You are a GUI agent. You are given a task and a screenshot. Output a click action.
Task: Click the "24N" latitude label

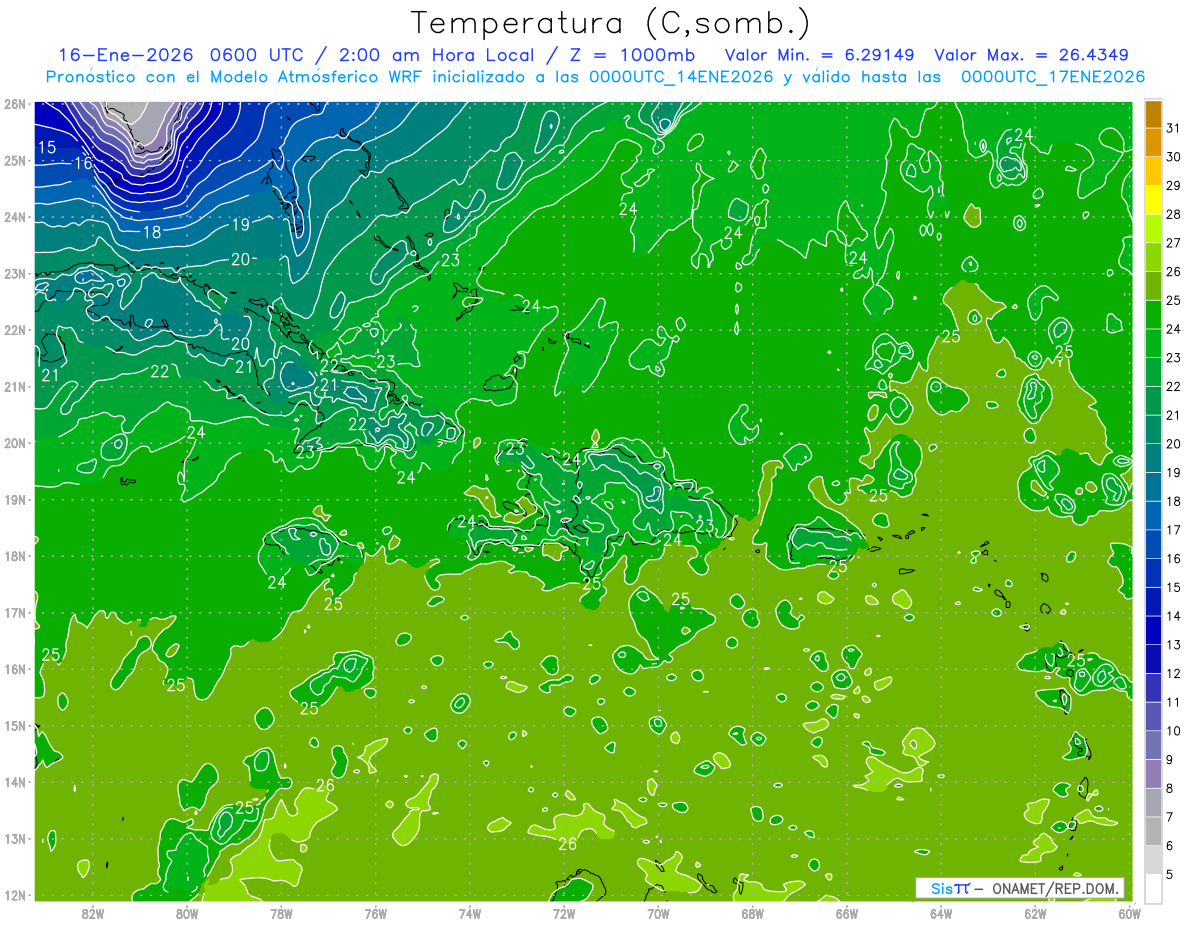click(x=14, y=217)
